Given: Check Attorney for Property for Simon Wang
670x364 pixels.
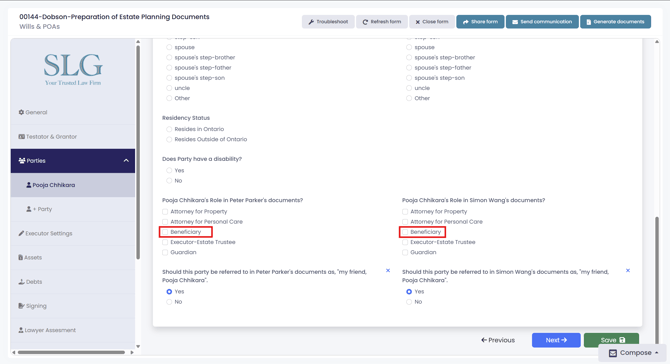Looking at the screenshot, I should pyautogui.click(x=405, y=211).
